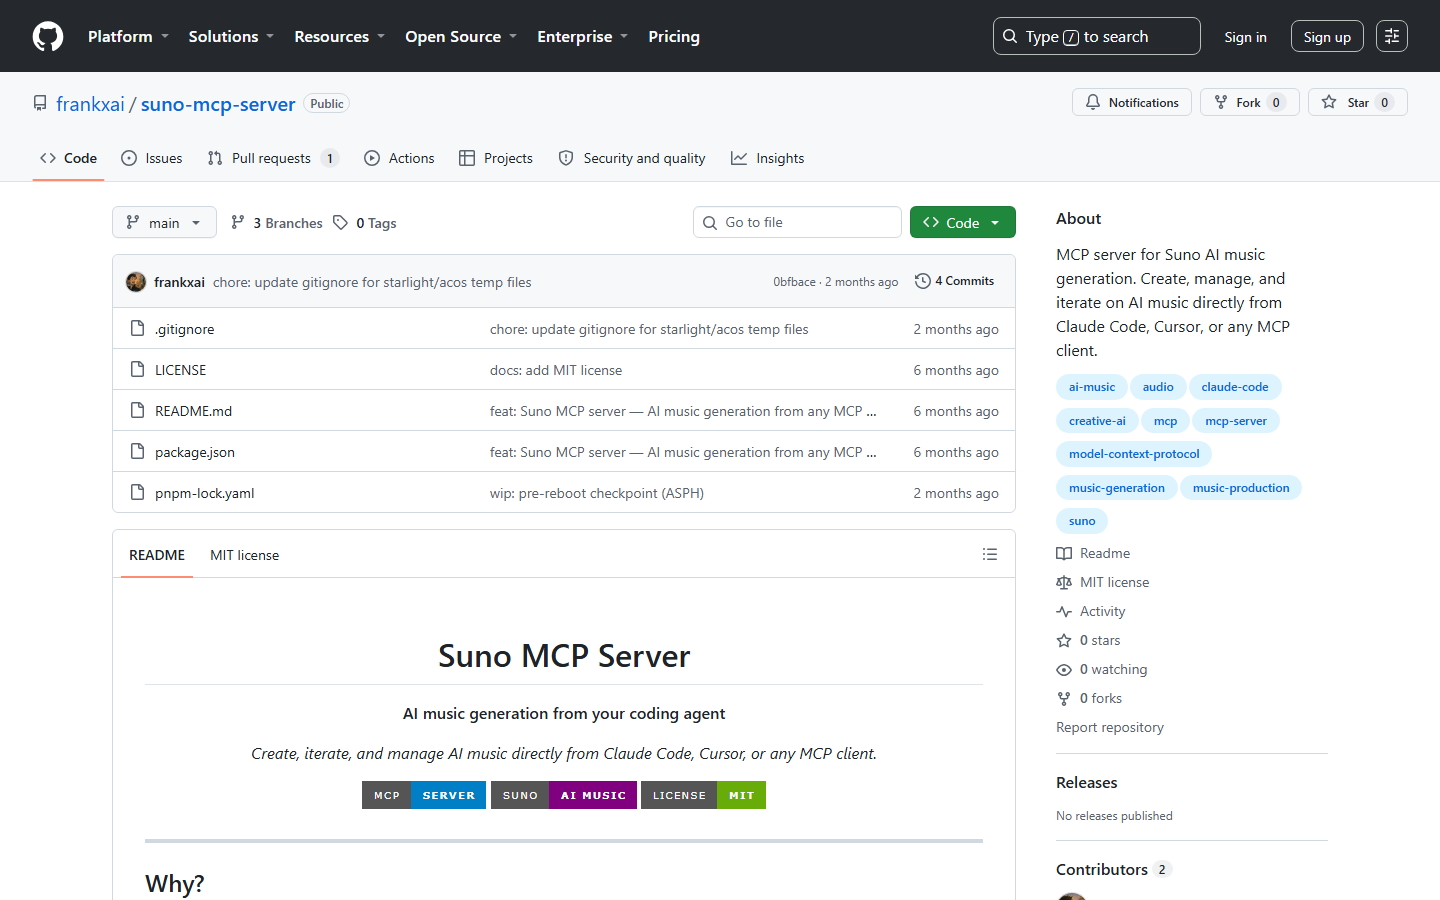Image resolution: width=1440 pixels, height=900 pixels.
Task: Select the MIT license tab in README panel
Action: [244, 555]
